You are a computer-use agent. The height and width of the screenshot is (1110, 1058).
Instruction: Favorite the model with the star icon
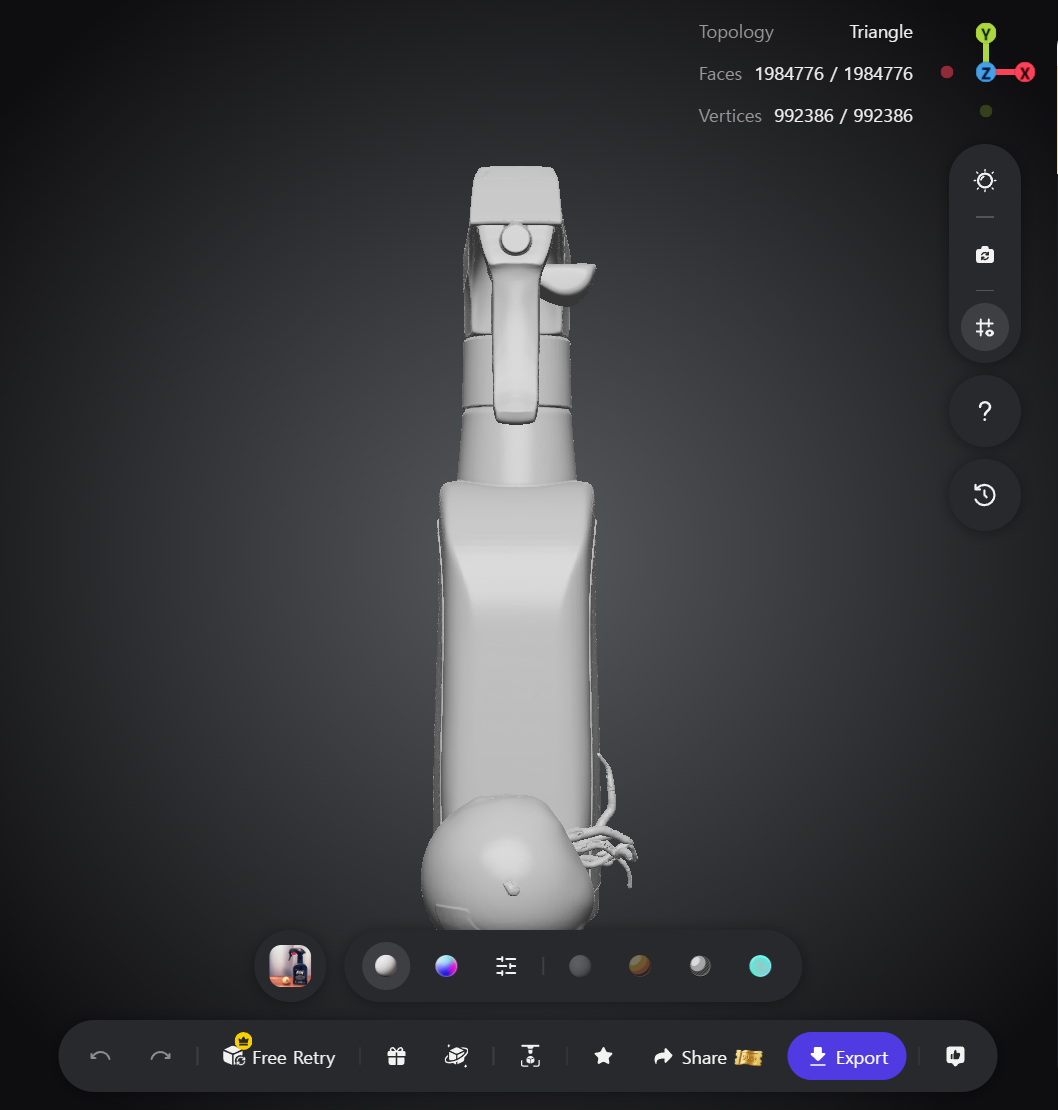(x=604, y=1056)
